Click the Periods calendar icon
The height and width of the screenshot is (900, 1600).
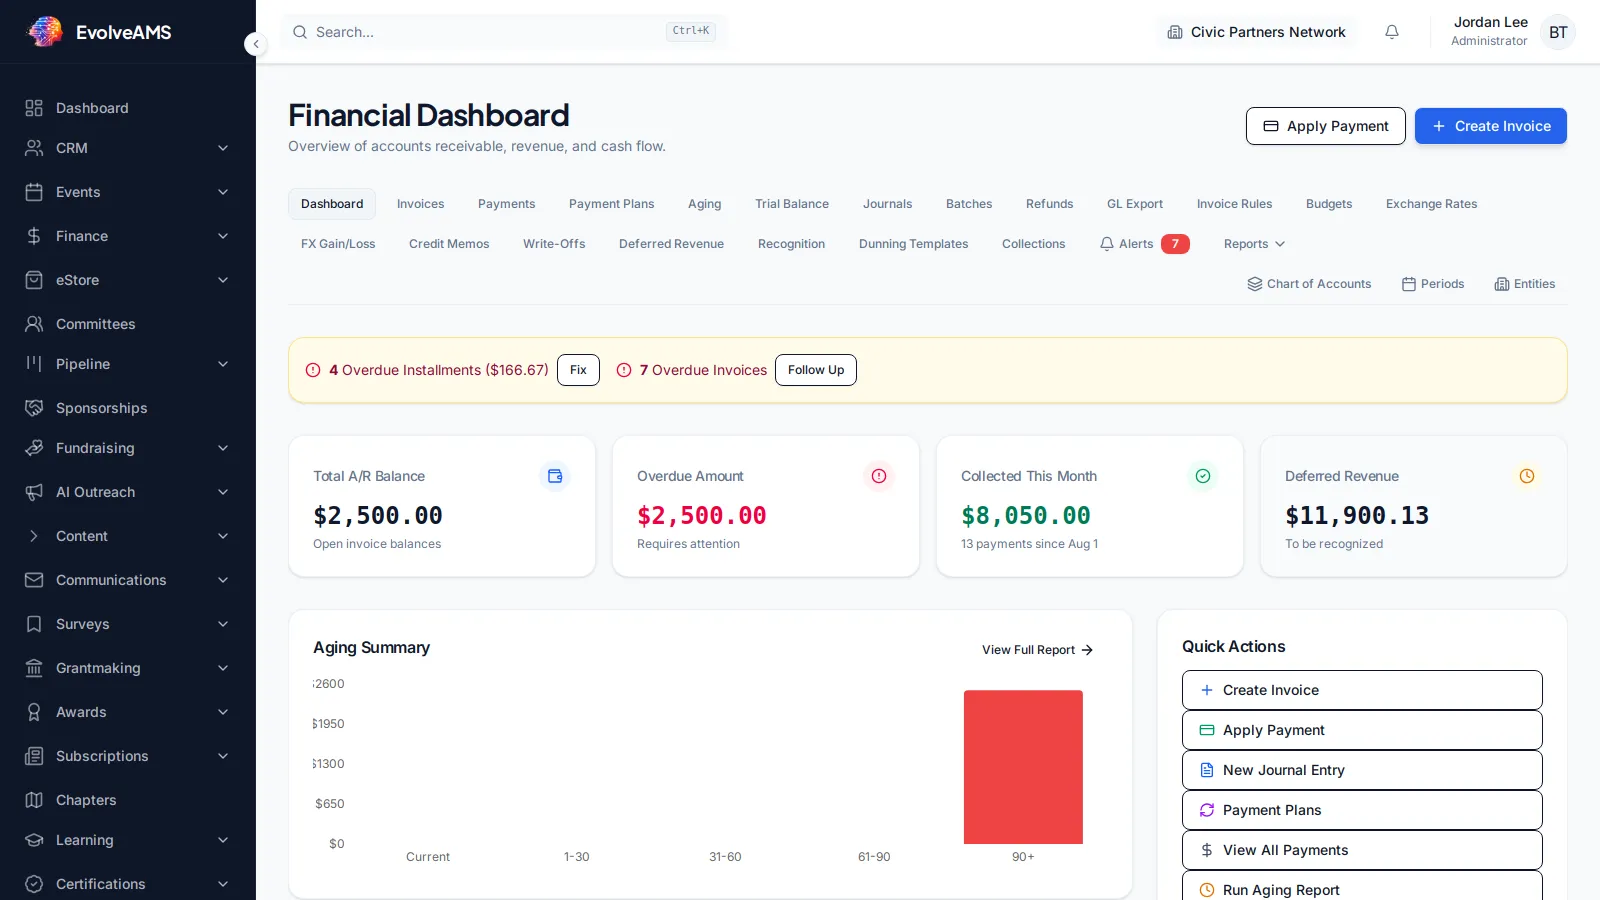pos(1409,284)
